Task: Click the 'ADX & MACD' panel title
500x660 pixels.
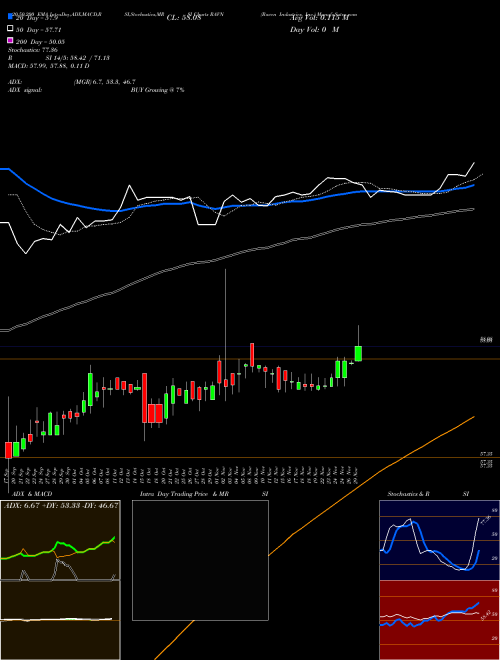Action: 32,493
